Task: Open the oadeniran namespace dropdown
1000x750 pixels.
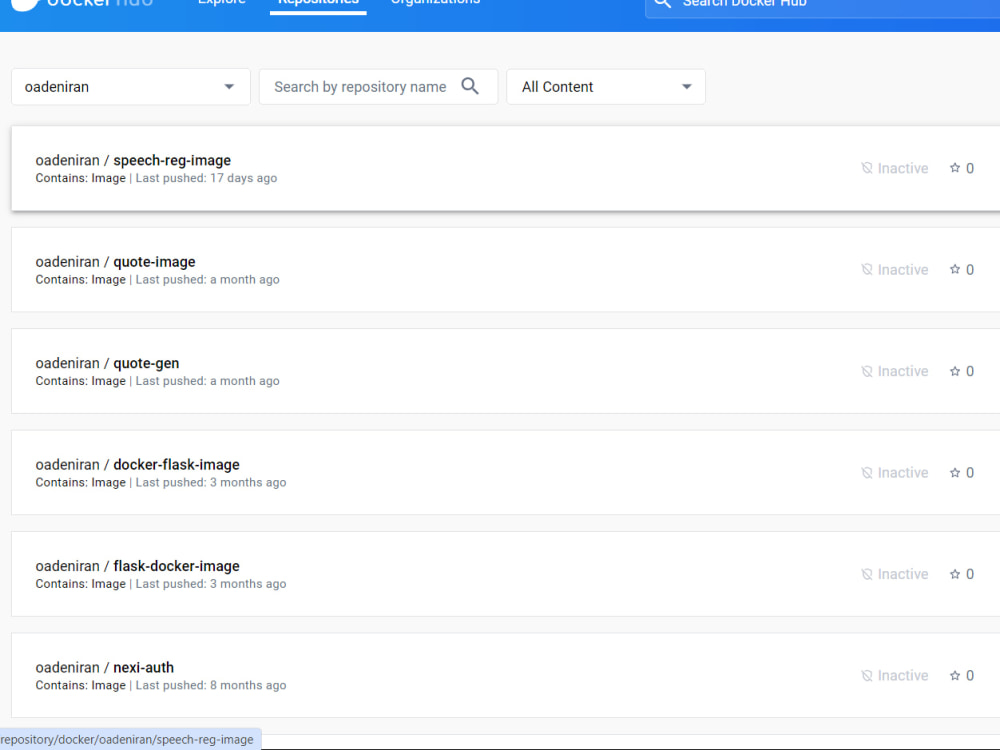Action: (x=131, y=87)
